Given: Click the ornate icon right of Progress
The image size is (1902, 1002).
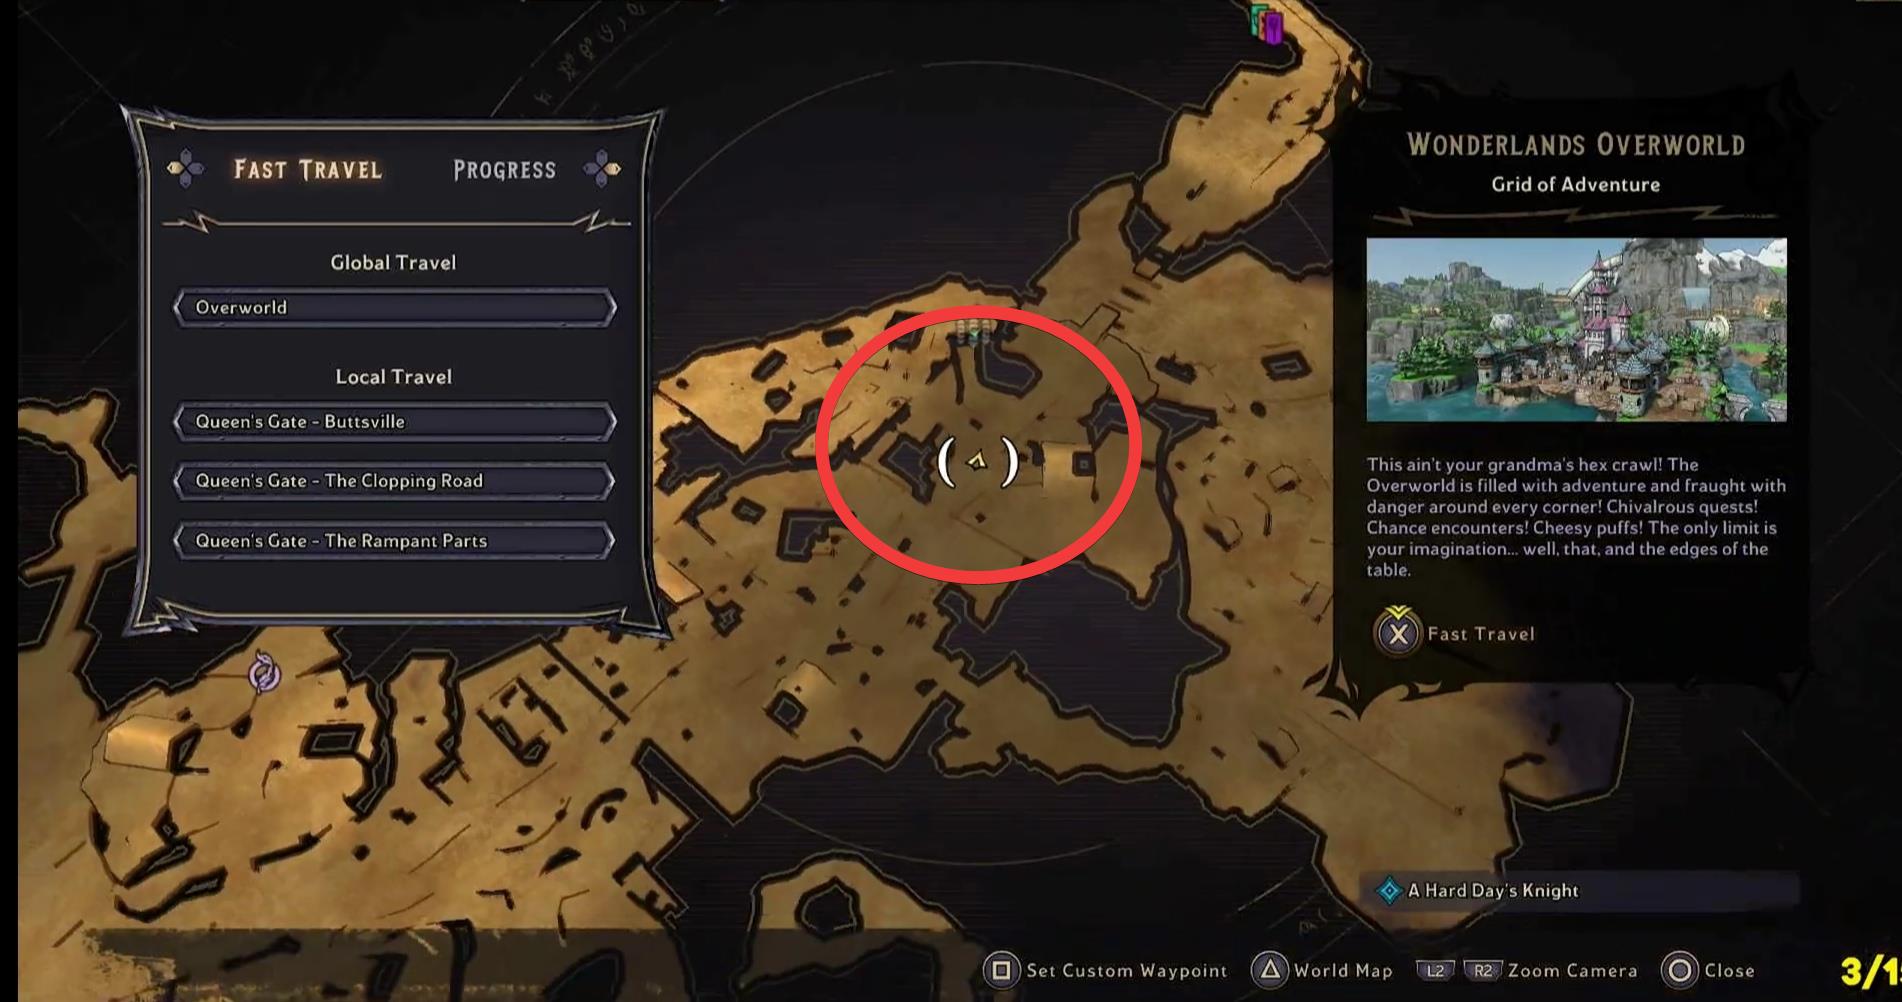Looking at the screenshot, I should [x=602, y=169].
